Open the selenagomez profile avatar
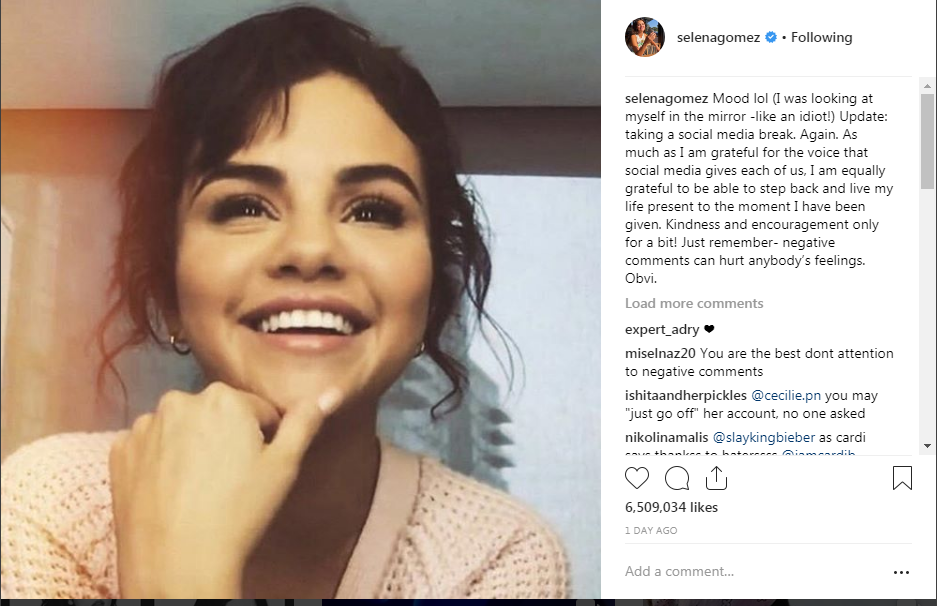The width and height of the screenshot is (937, 606). point(645,37)
